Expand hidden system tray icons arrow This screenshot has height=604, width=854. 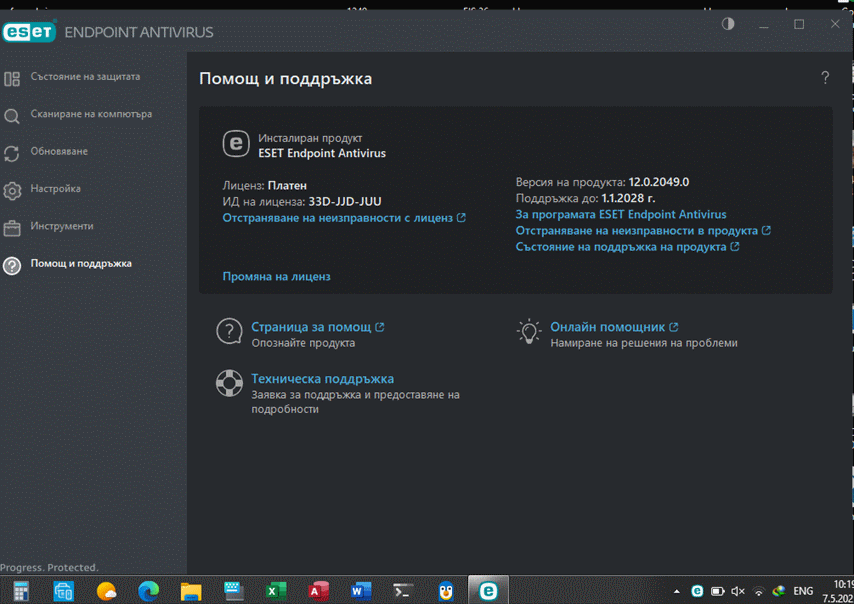tap(676, 591)
